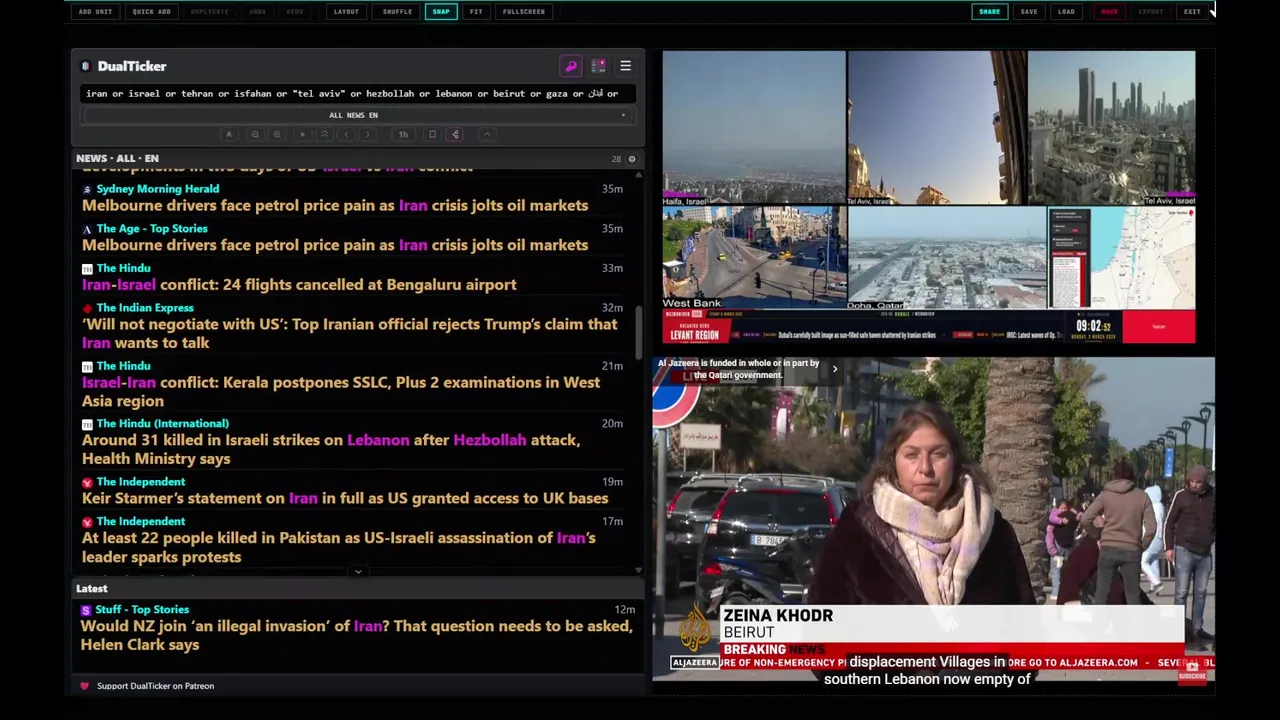The image size is (1280, 720).
Task: Collapse the ticker toolbar with up chevron
Action: pyautogui.click(x=487, y=134)
